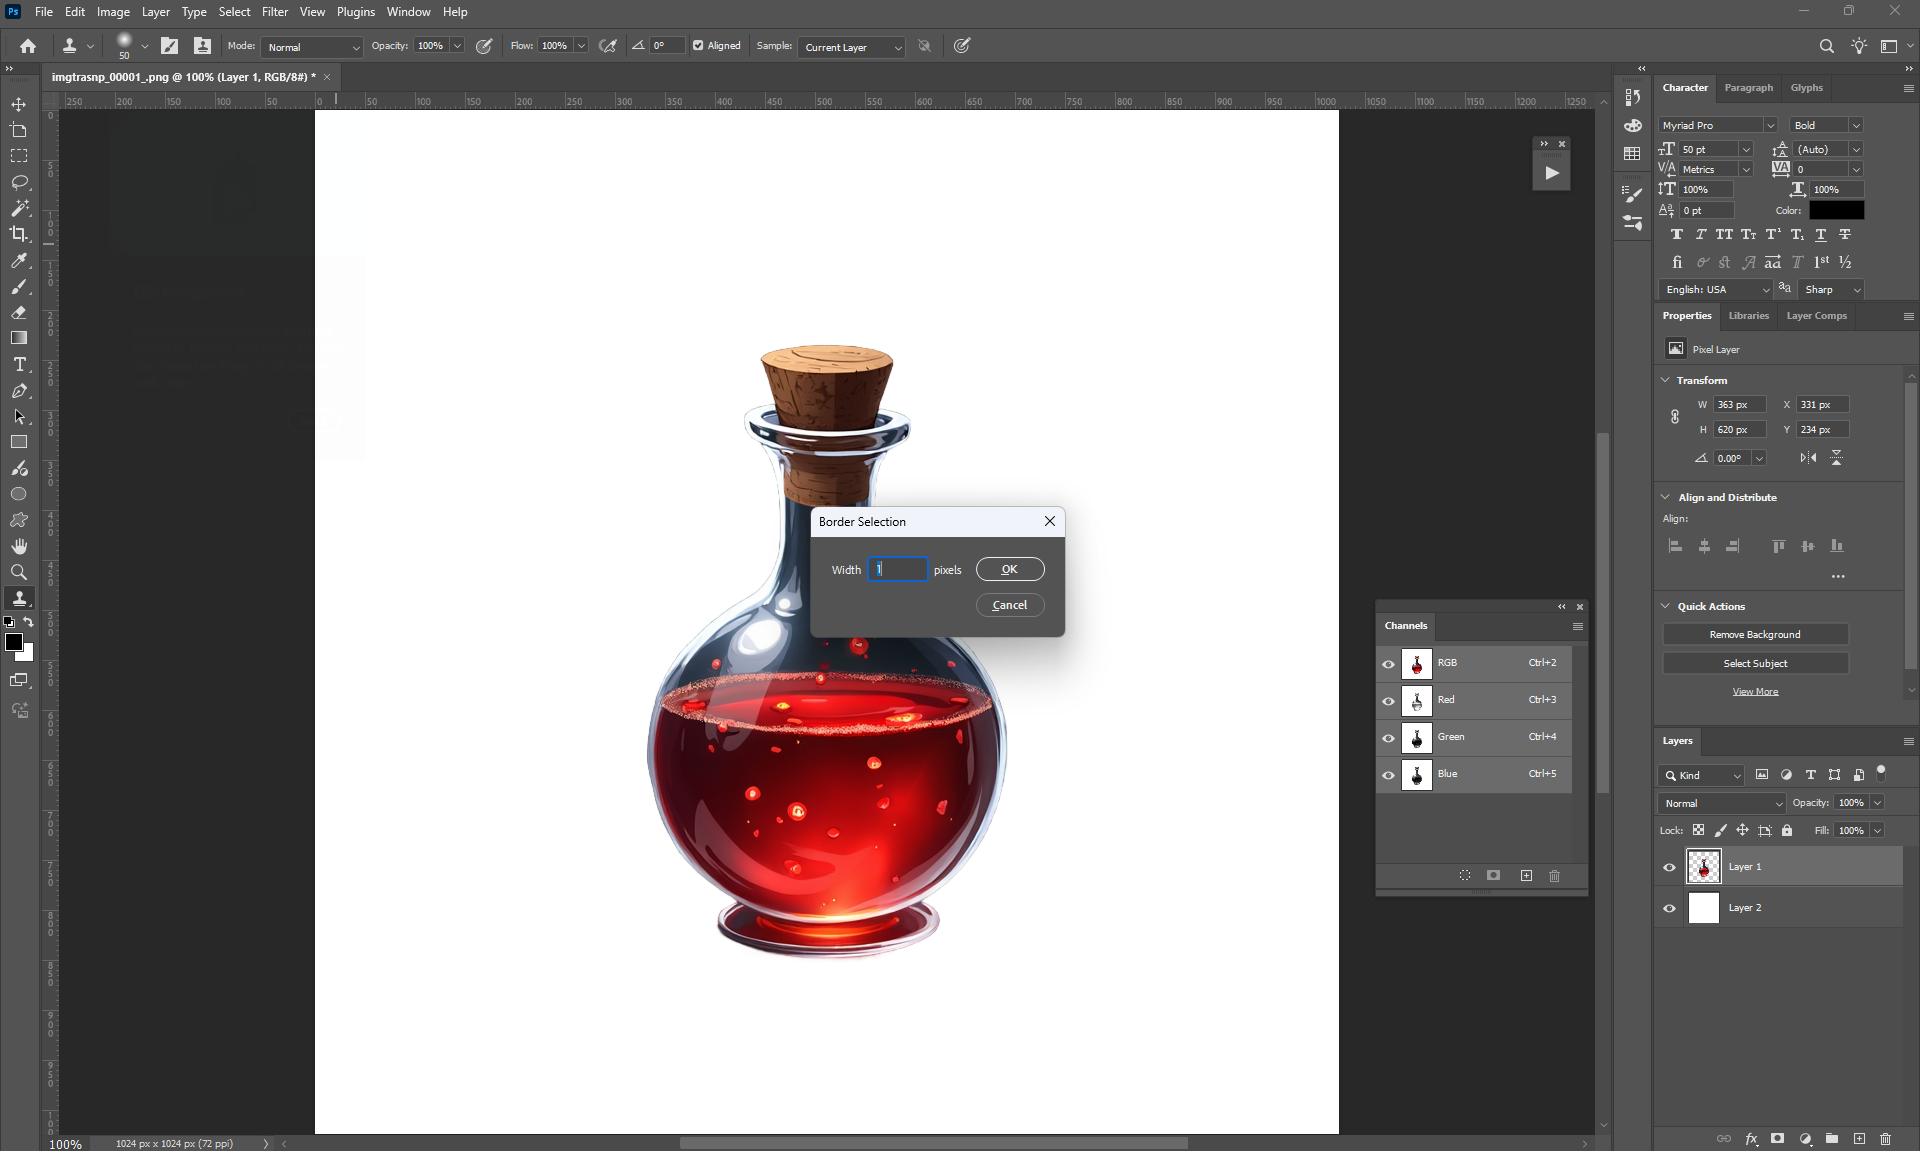Open the Filter menu
The height and width of the screenshot is (1151, 1920).
(275, 12)
